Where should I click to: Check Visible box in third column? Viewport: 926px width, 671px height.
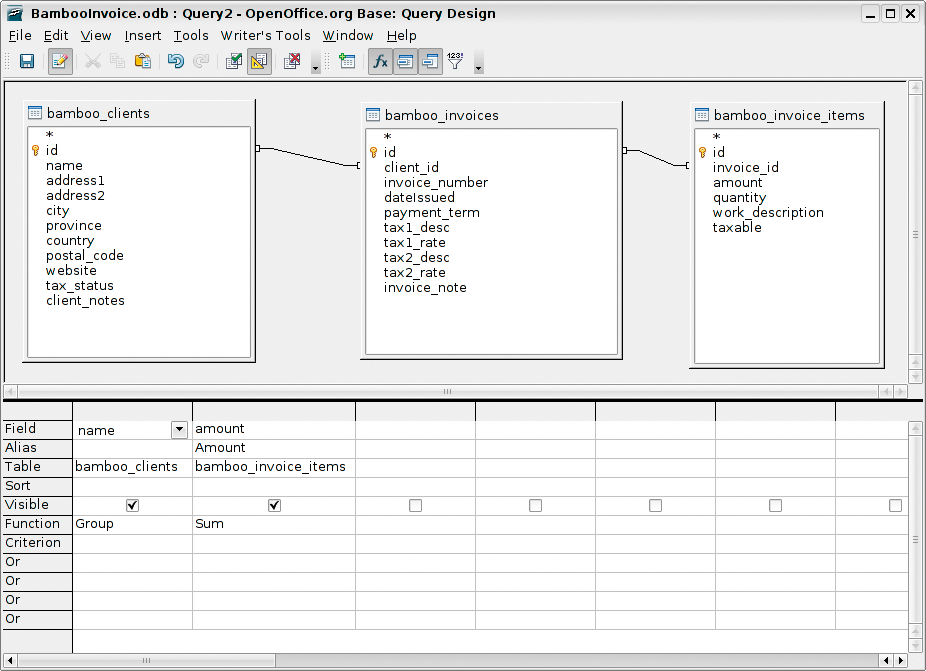[x=415, y=506]
